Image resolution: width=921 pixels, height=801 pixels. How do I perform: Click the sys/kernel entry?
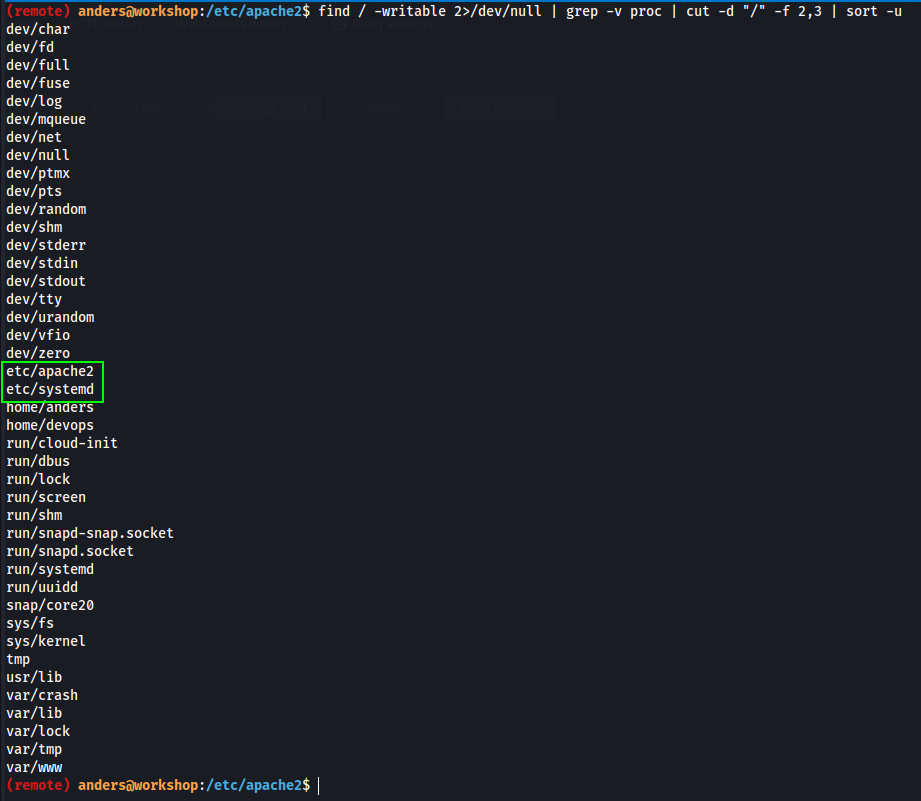tap(46, 641)
